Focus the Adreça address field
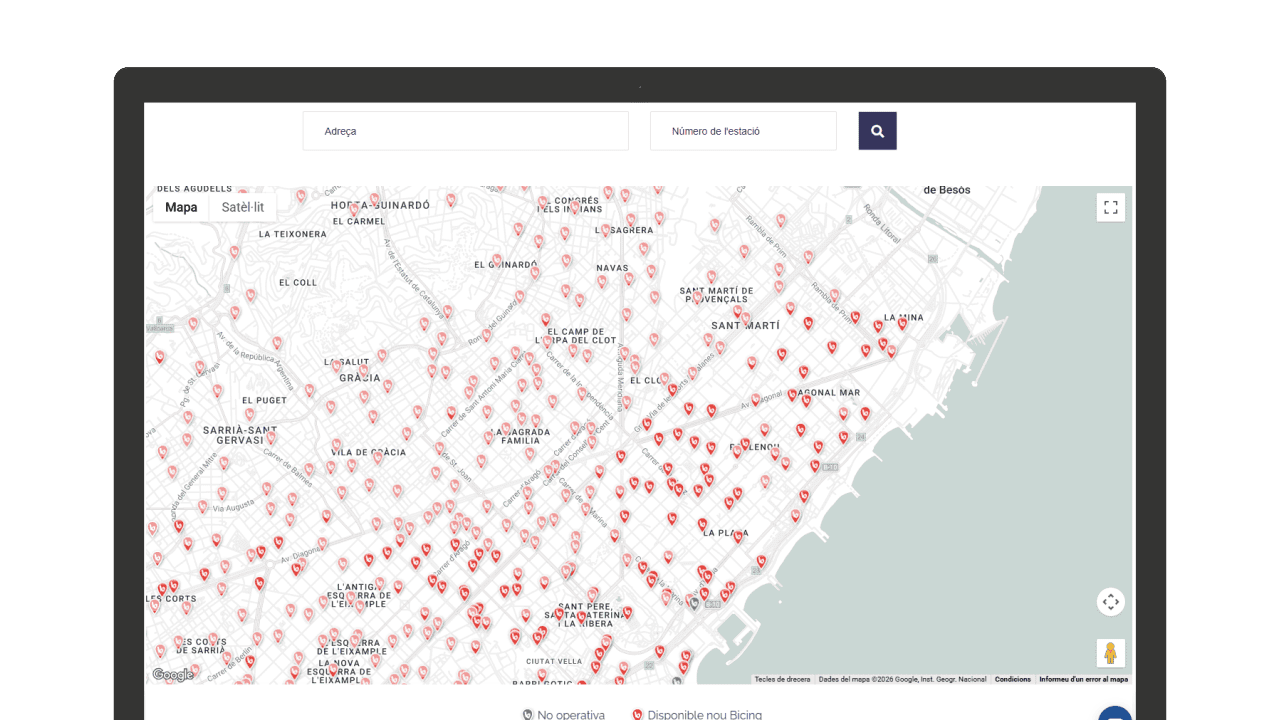The image size is (1280, 720). click(465, 131)
